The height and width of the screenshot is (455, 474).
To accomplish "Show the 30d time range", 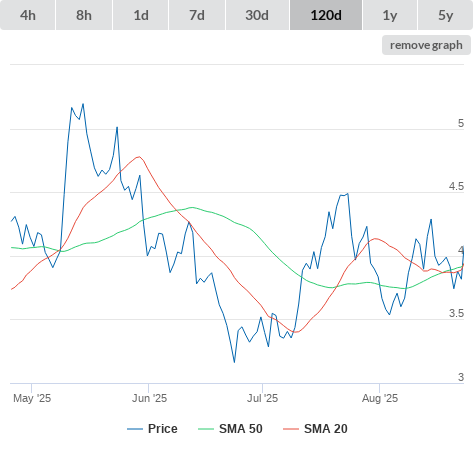I will pos(257,15).
